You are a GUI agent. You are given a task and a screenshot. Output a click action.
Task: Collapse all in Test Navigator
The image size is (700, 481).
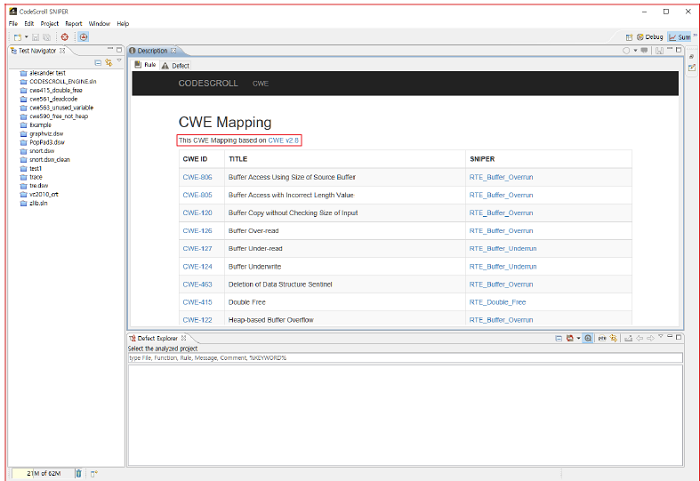click(x=98, y=63)
